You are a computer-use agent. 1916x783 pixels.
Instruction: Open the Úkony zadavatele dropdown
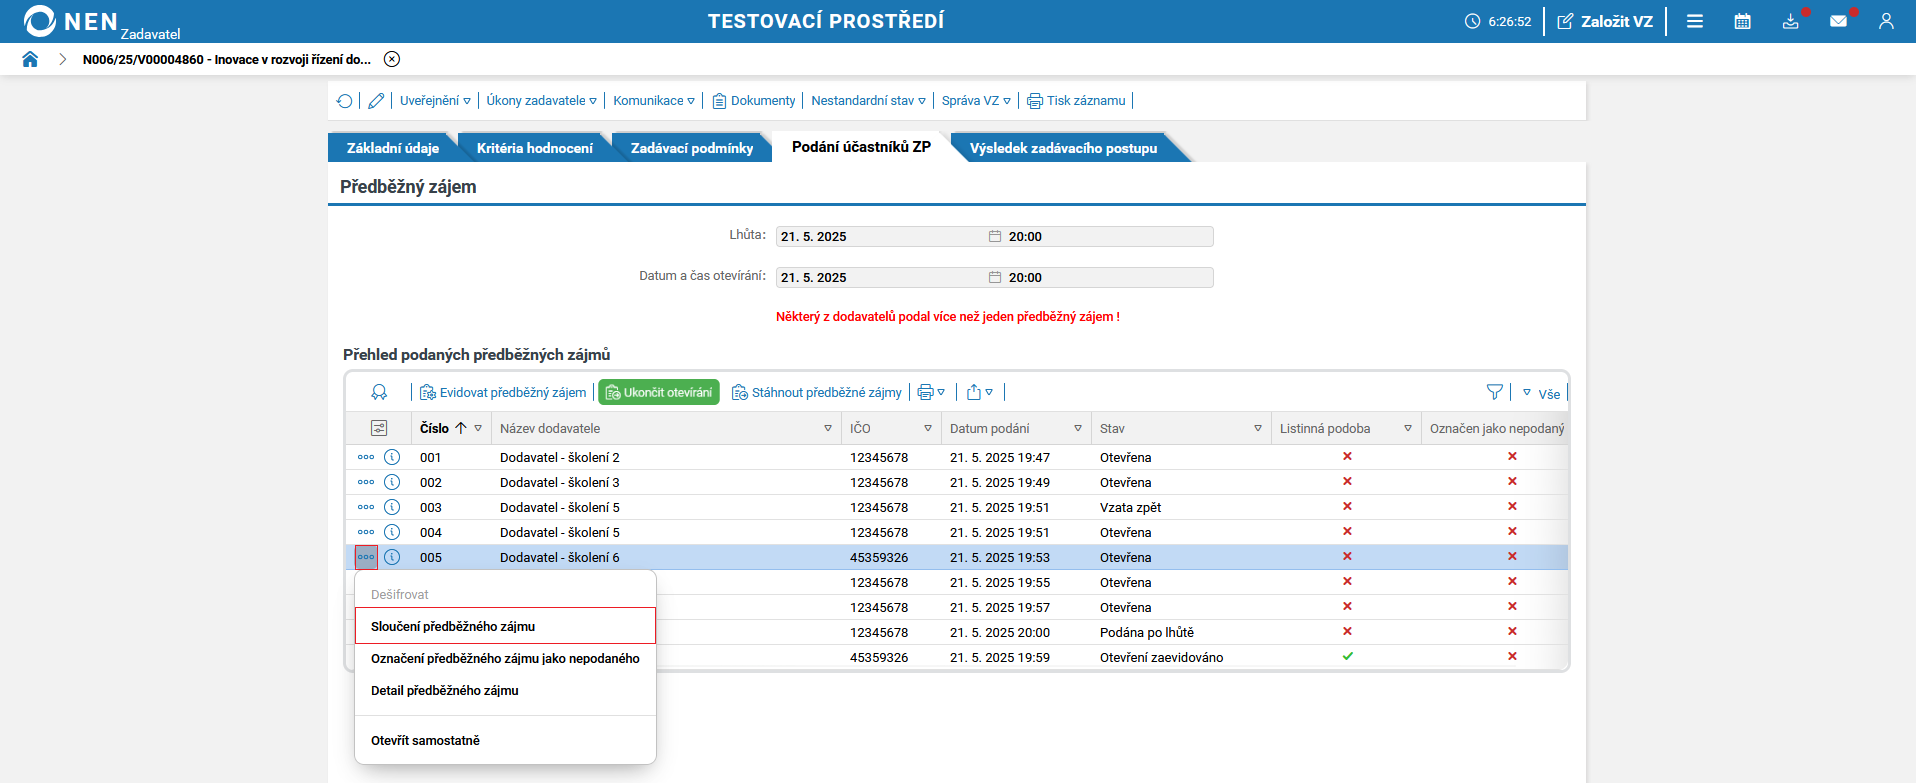(541, 101)
